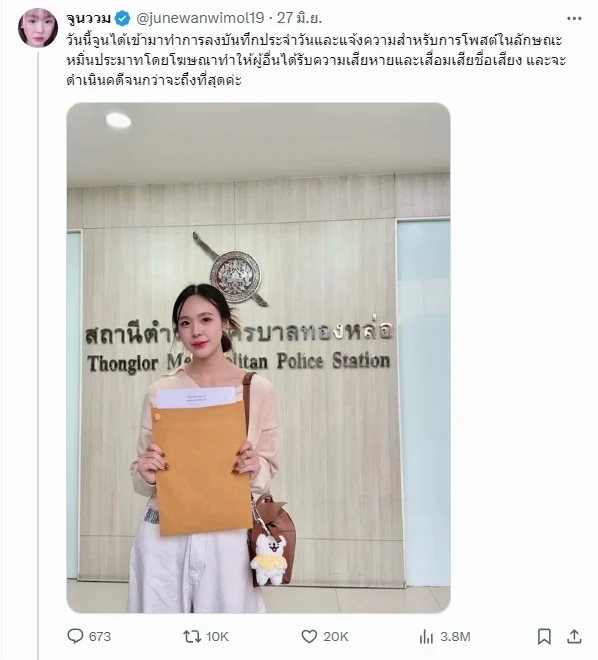The image size is (598, 660).
Task: Click the brown envelope in the photo
Action: (x=202, y=467)
